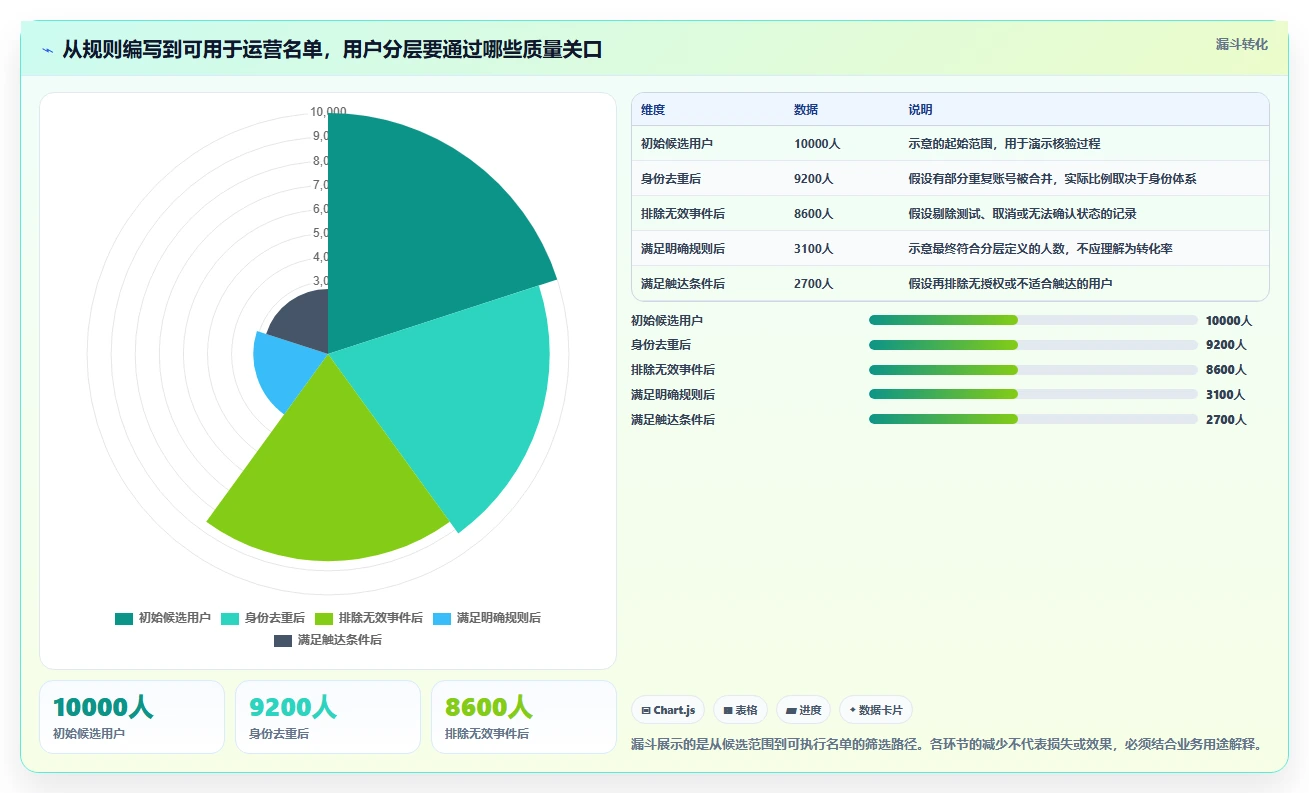Select the 进度 tag button

[803, 710]
